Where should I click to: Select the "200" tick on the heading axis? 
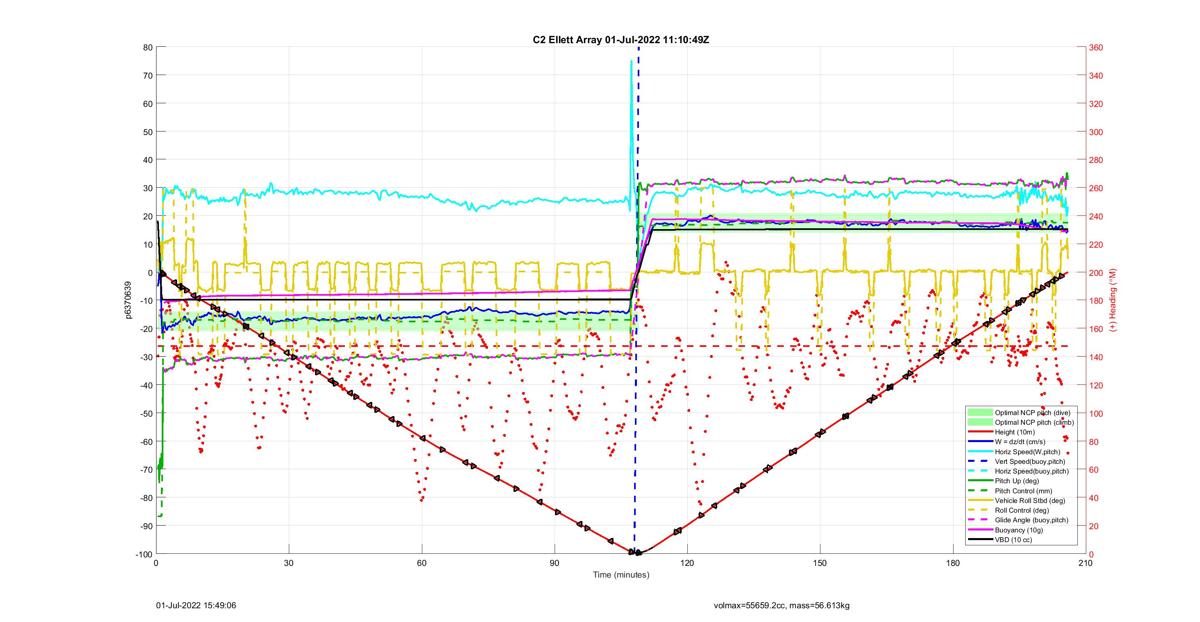pos(1098,272)
